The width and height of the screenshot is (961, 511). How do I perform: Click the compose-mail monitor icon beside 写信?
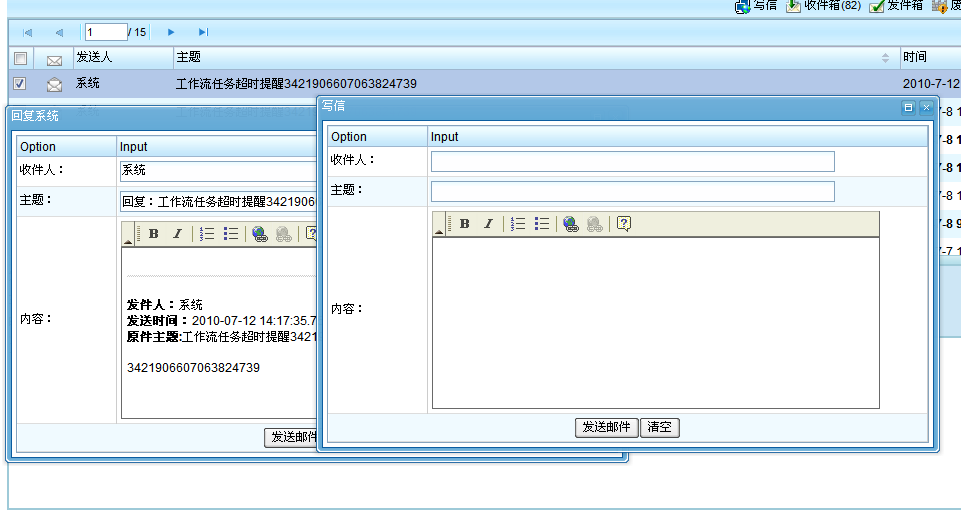tap(743, 6)
